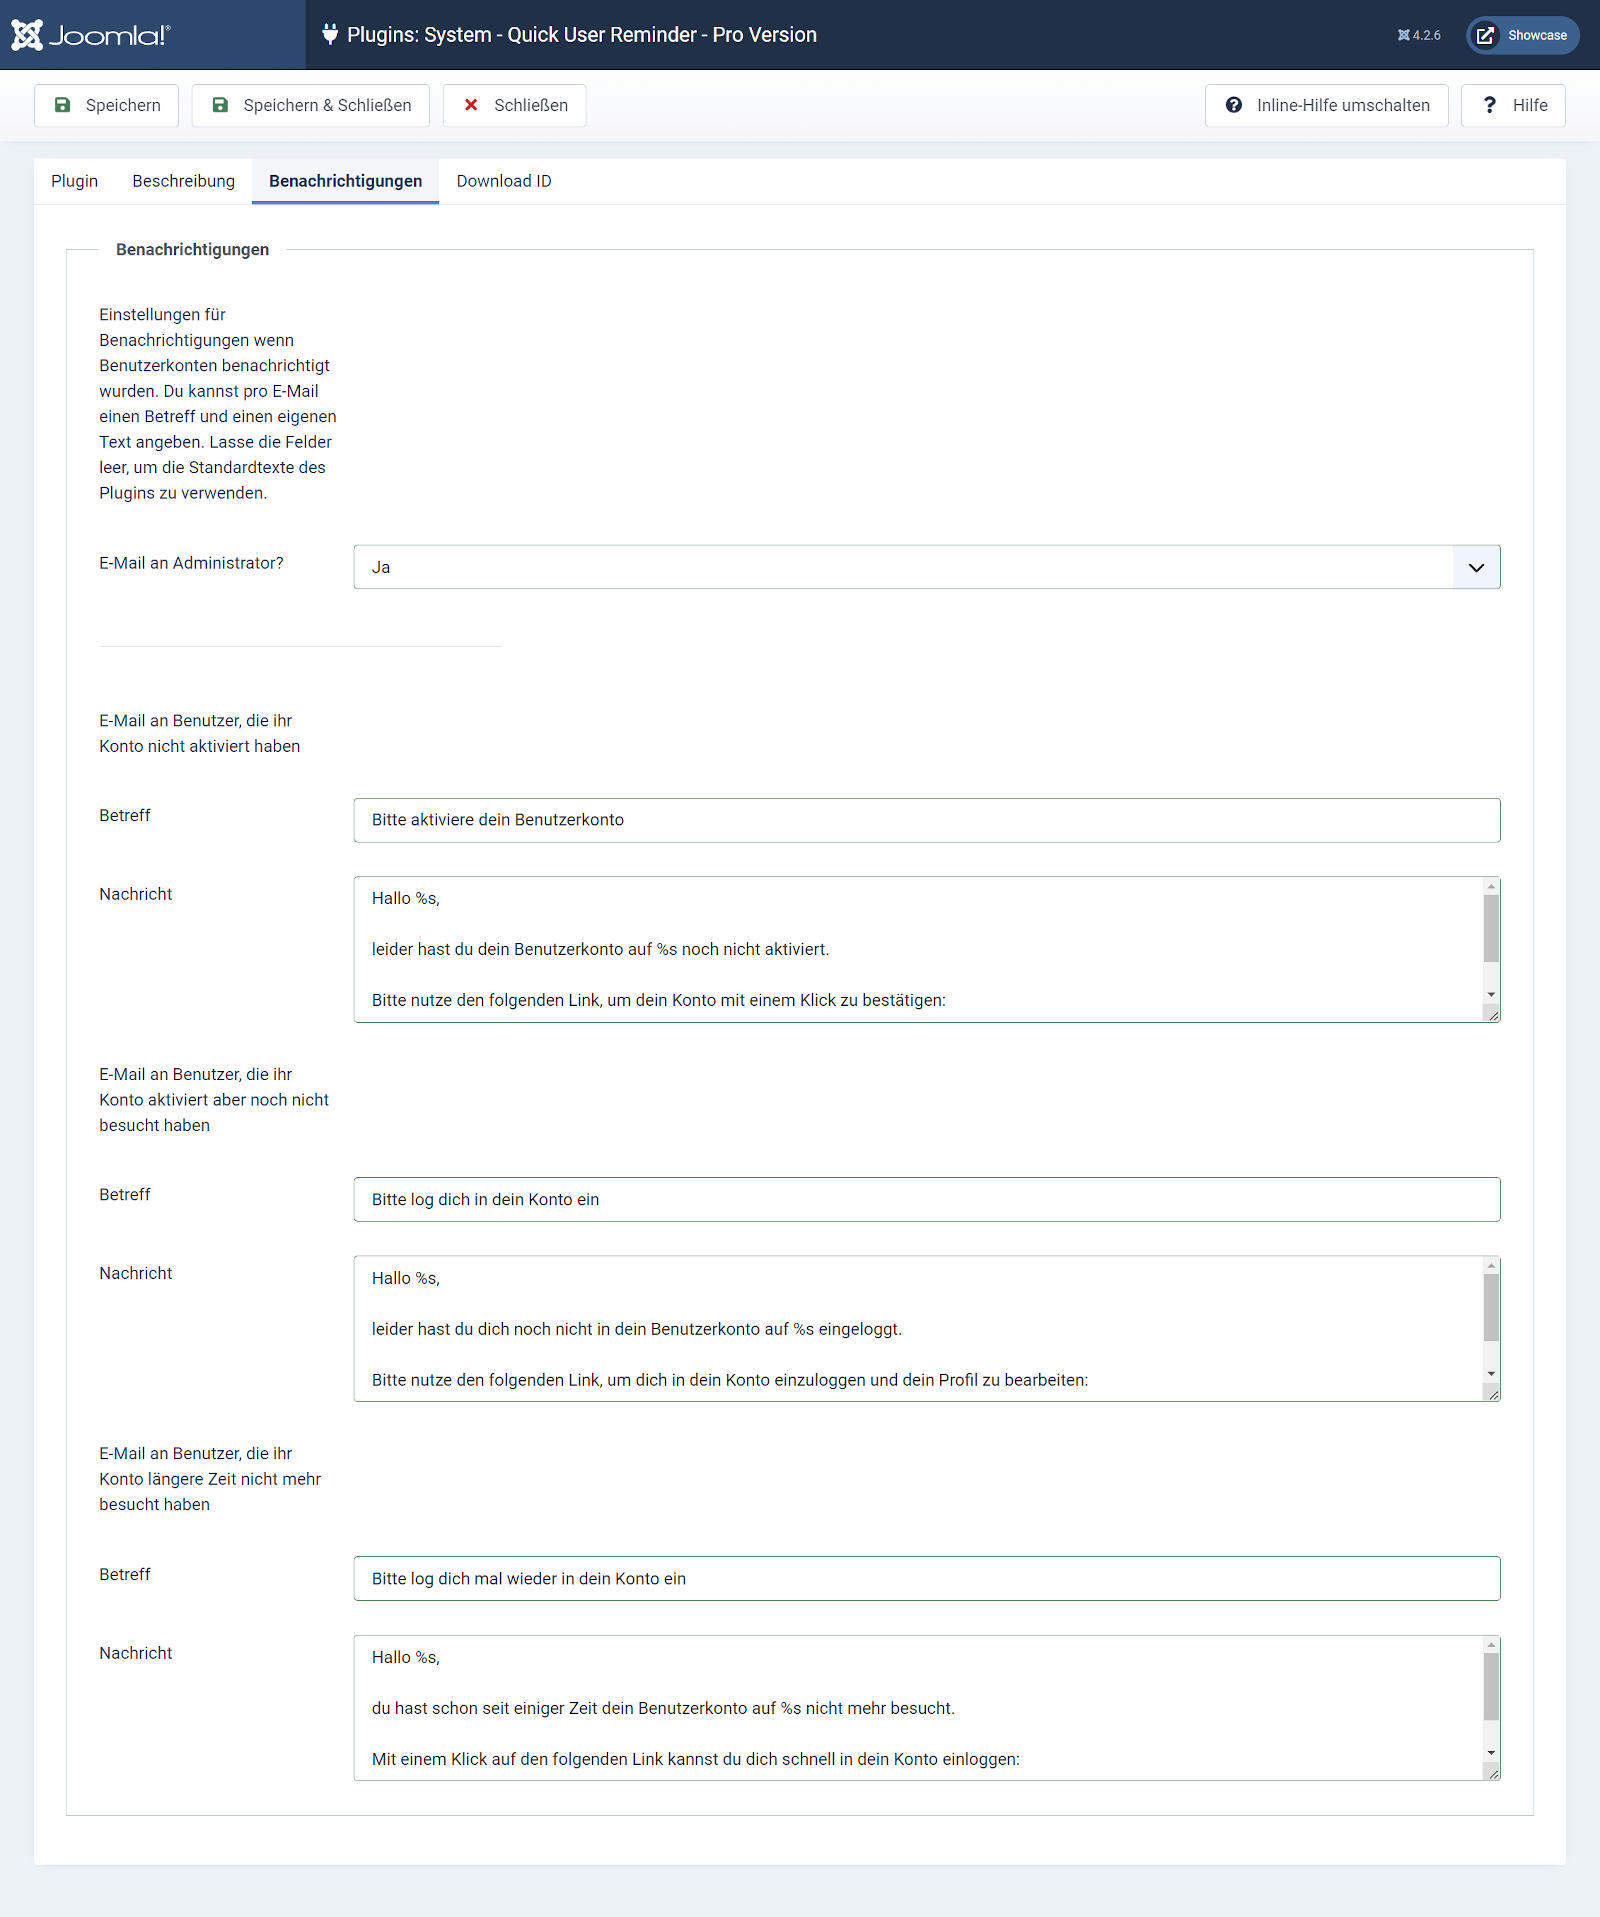
Task: Click the Joomla logo icon
Action: click(27, 35)
